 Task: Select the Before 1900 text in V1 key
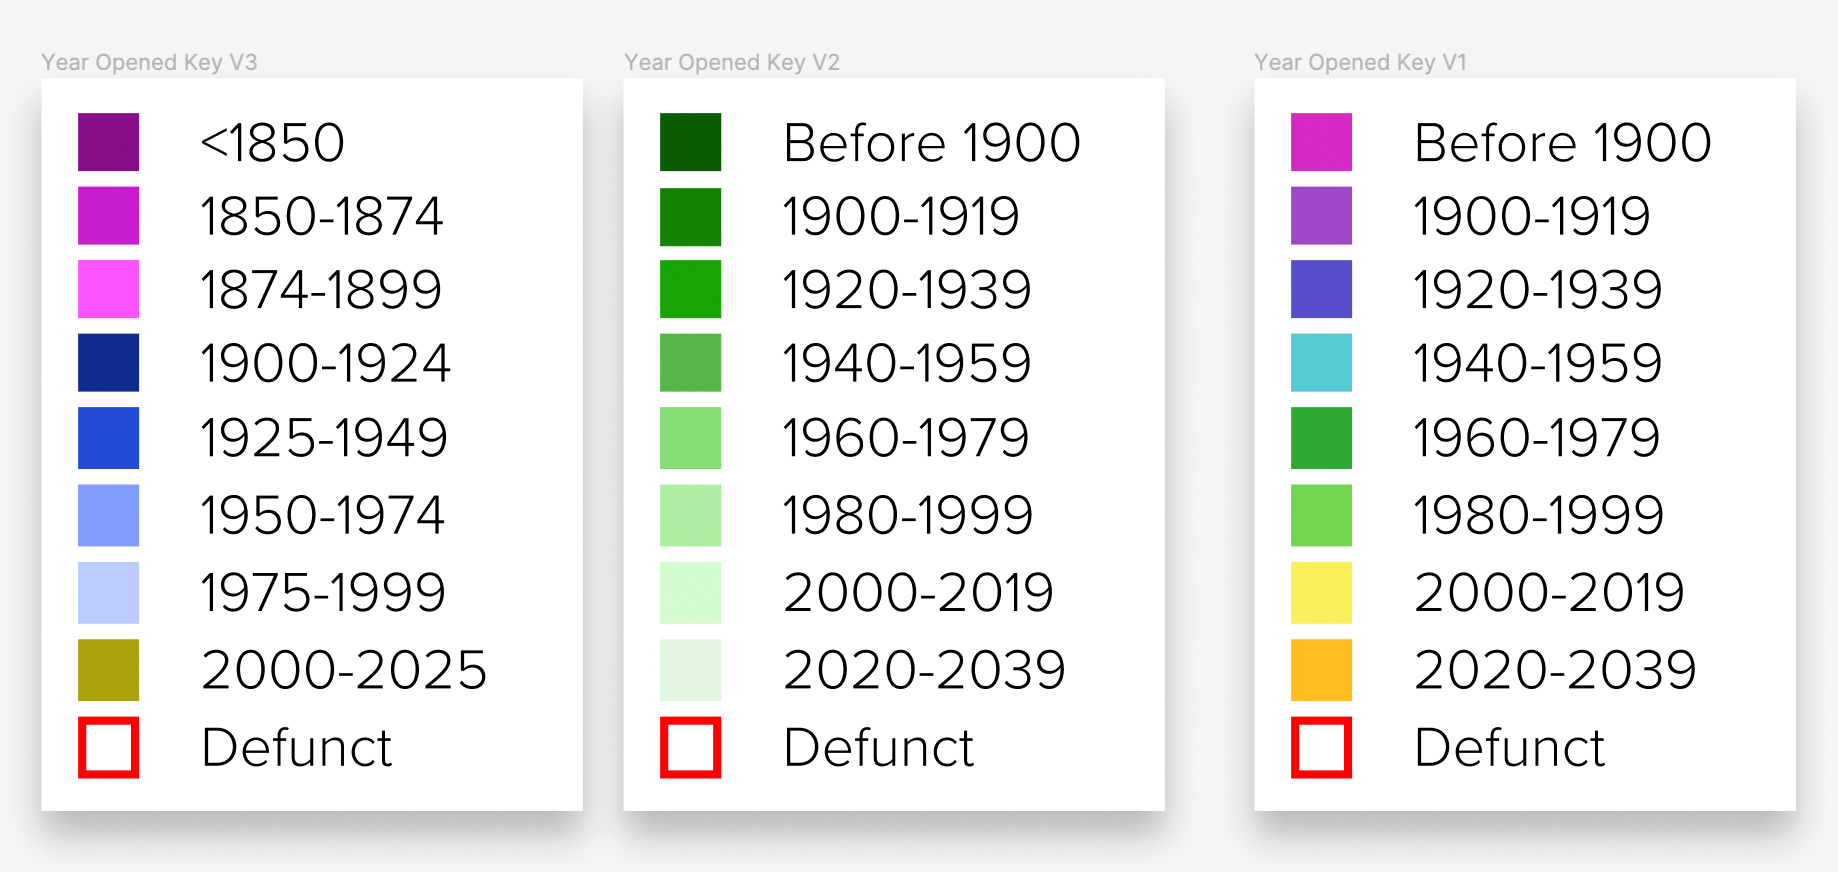tap(1562, 142)
